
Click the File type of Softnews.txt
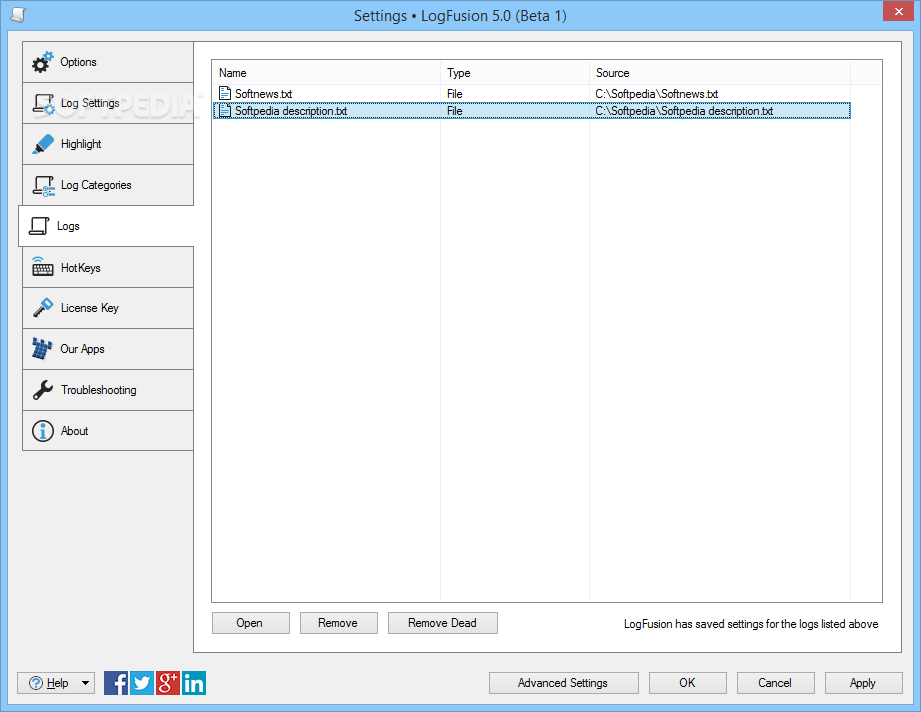455,93
